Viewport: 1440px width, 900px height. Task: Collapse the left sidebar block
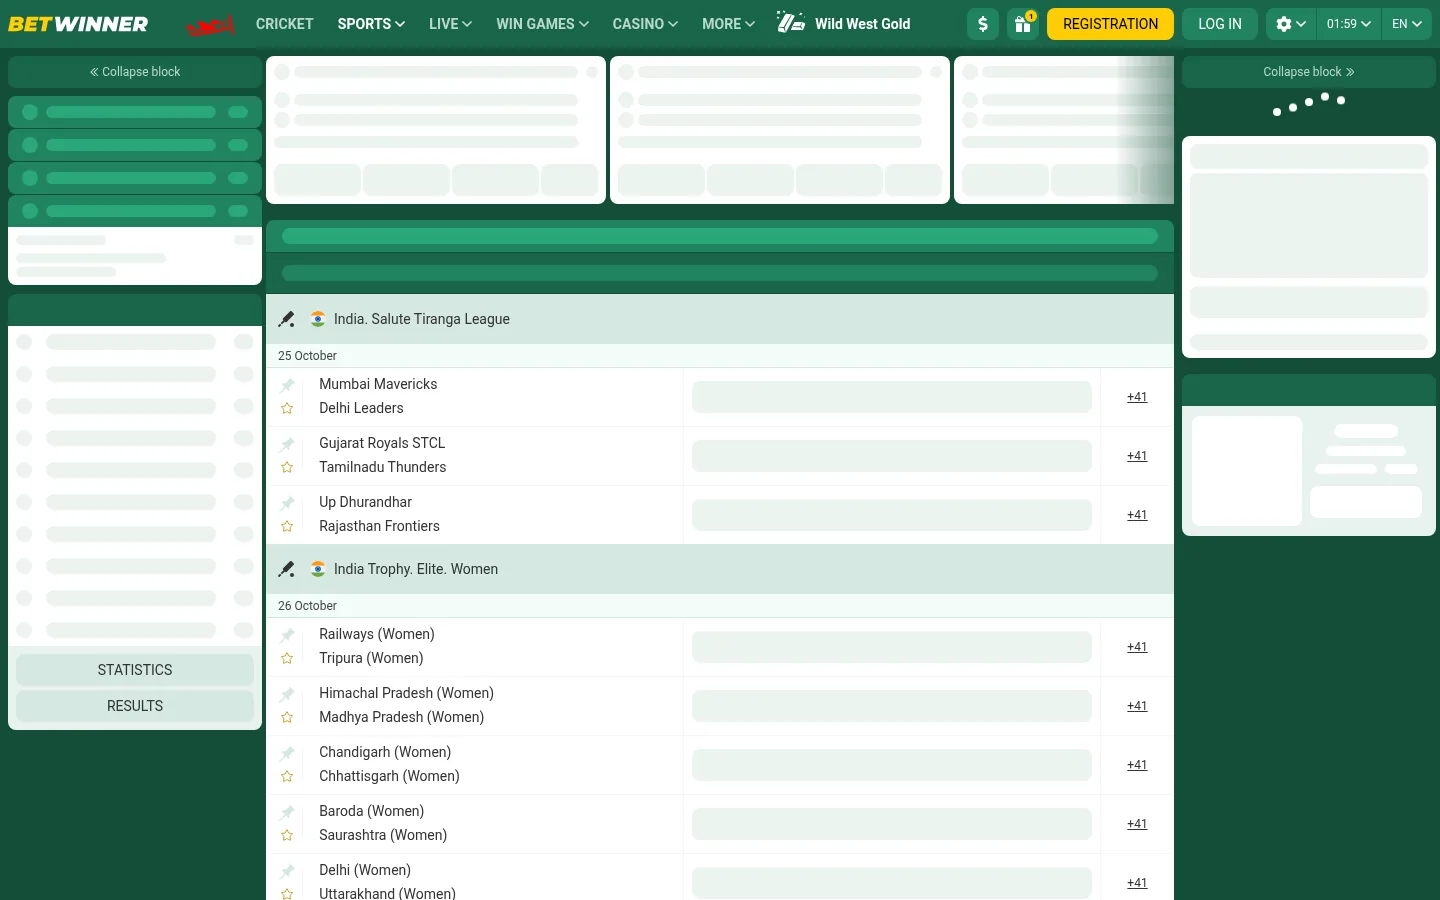135,72
